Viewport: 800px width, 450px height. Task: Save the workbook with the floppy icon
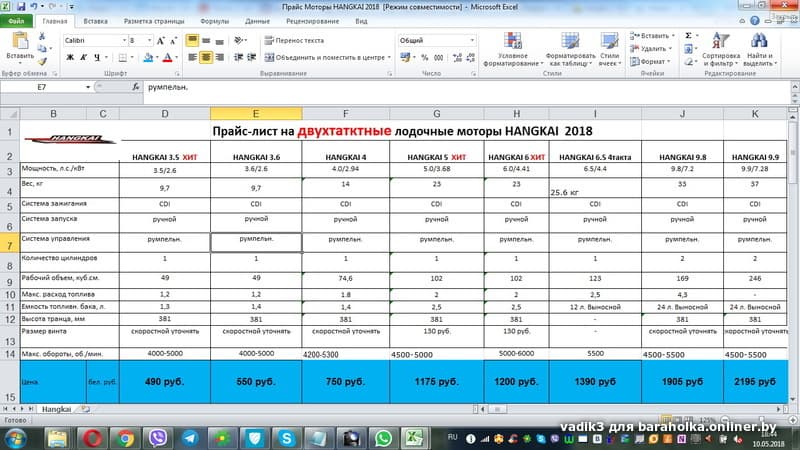click(x=21, y=7)
